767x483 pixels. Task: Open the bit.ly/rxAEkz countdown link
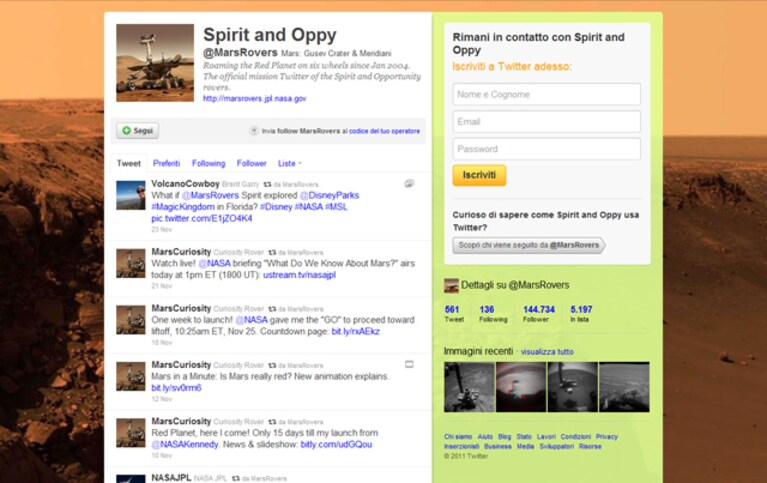coord(356,332)
